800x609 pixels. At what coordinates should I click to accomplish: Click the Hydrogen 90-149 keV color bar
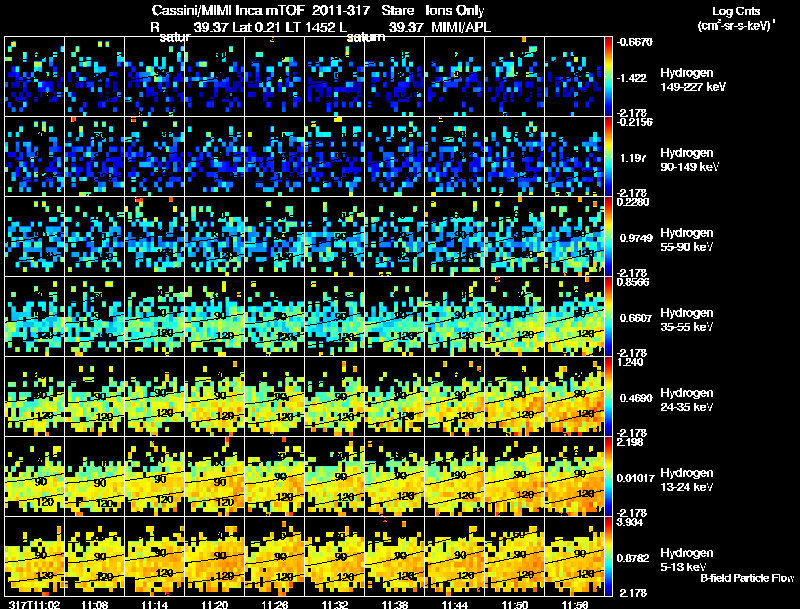pyautogui.click(x=608, y=157)
